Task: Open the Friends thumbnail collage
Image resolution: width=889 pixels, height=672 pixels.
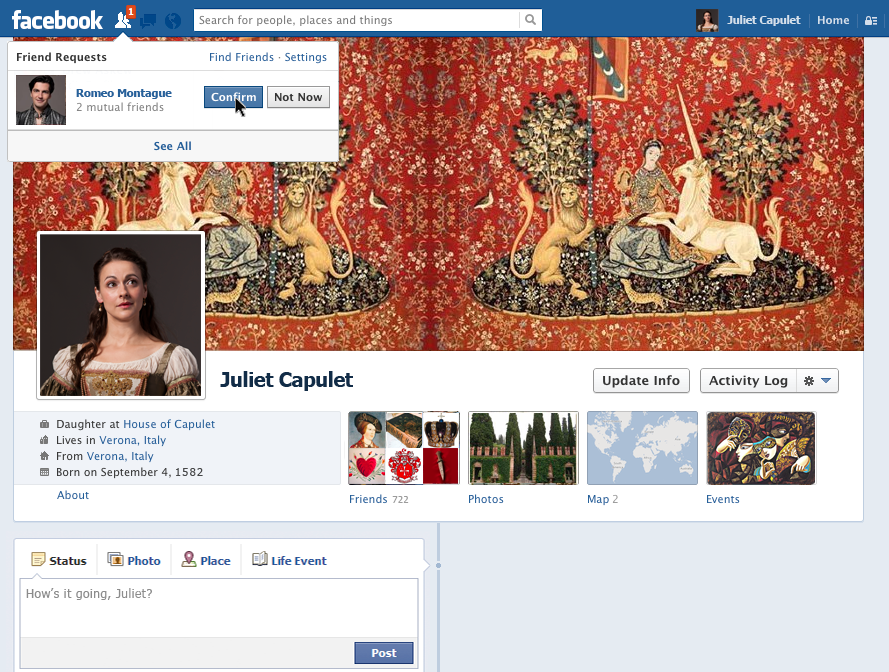Action: [x=403, y=448]
